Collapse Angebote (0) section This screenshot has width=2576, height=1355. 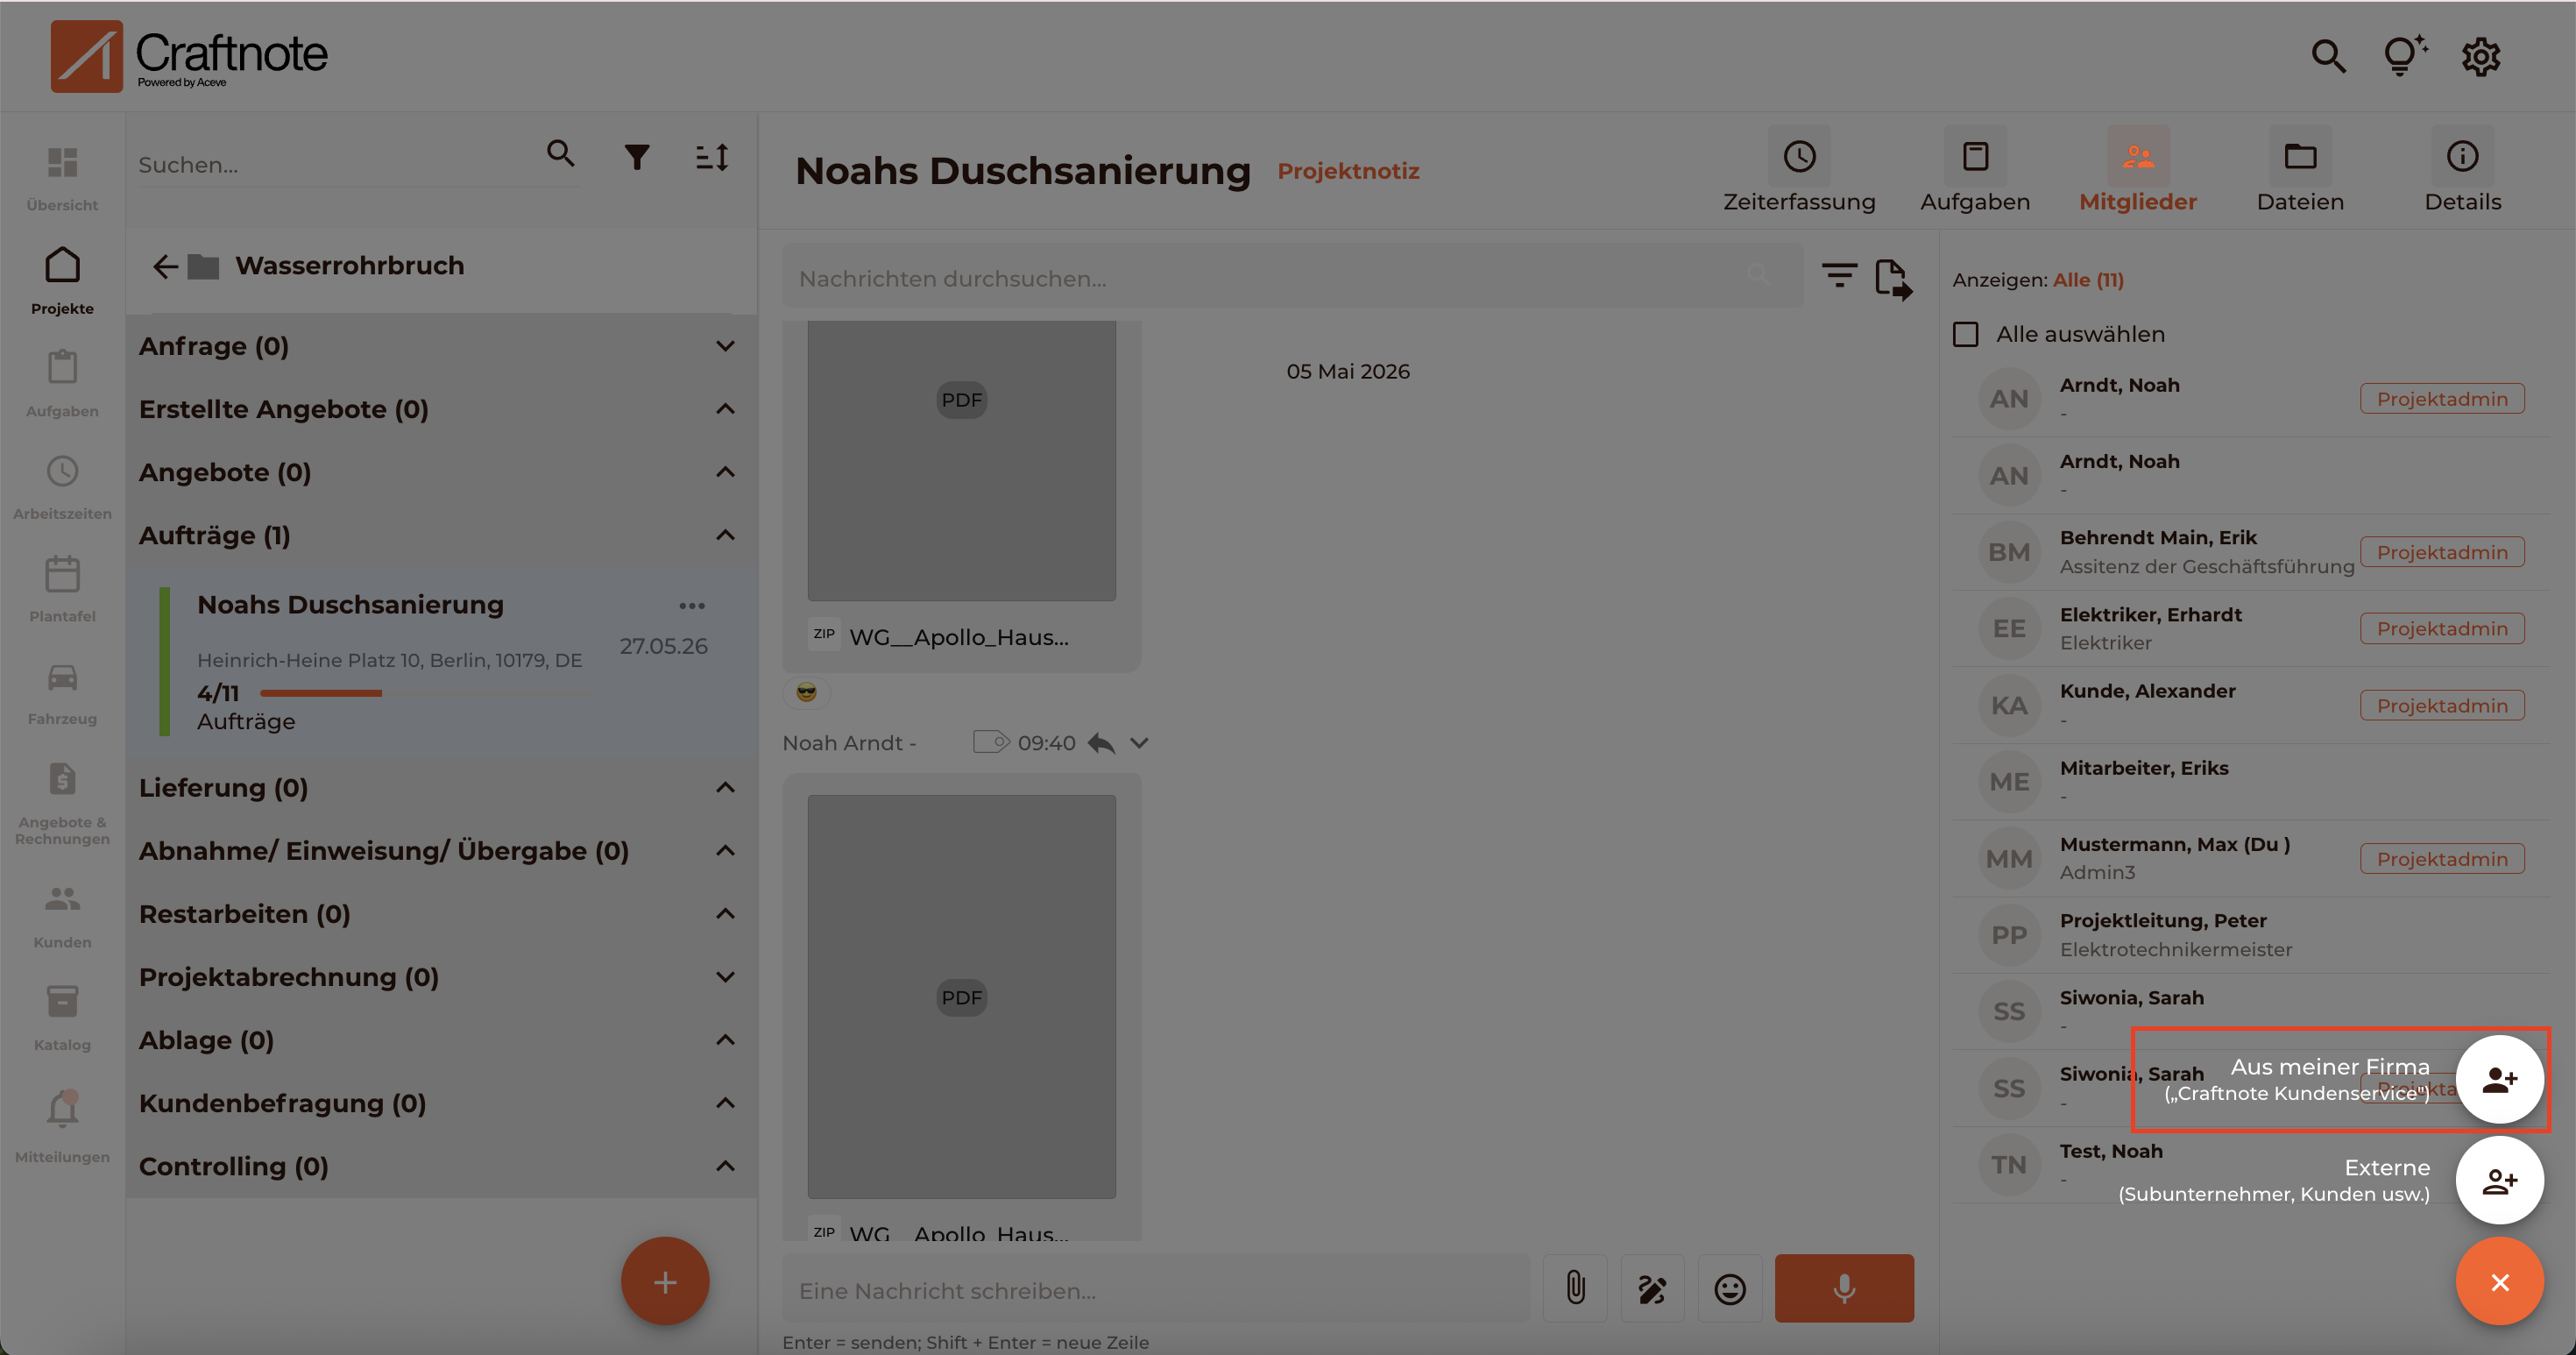pyautogui.click(x=725, y=472)
